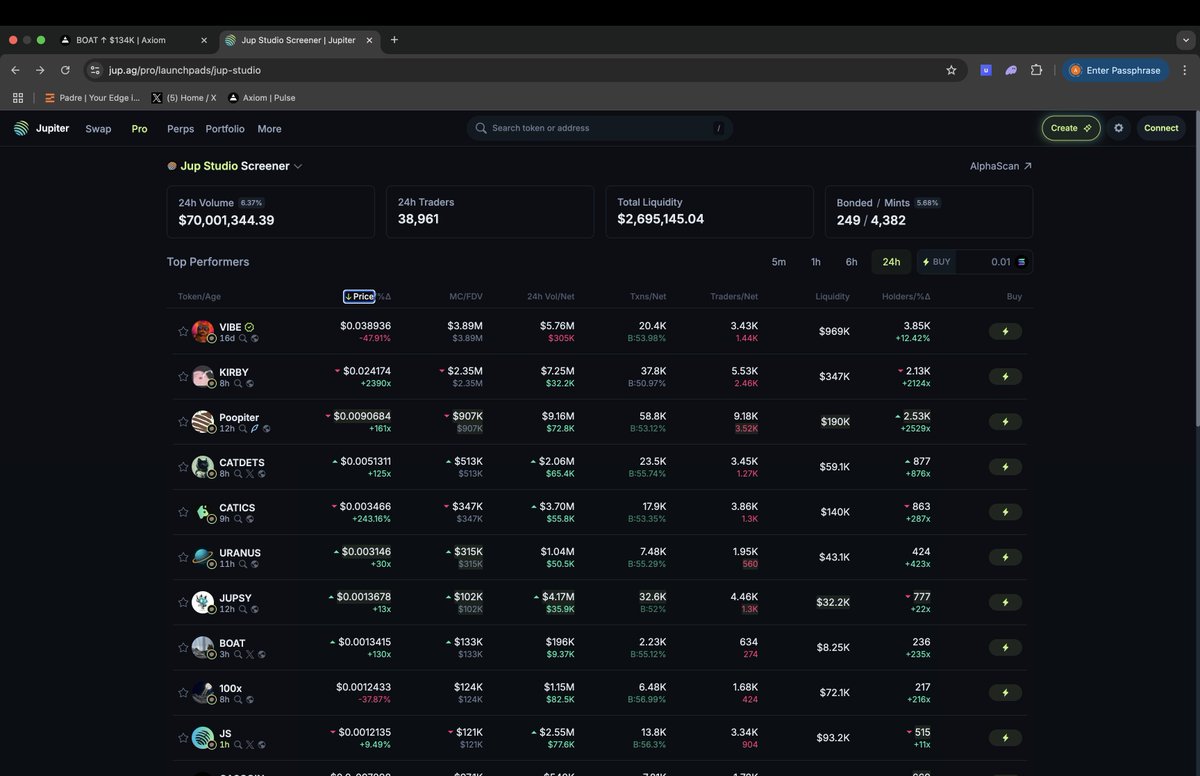
Task: Open the More nav menu
Action: (x=269, y=129)
